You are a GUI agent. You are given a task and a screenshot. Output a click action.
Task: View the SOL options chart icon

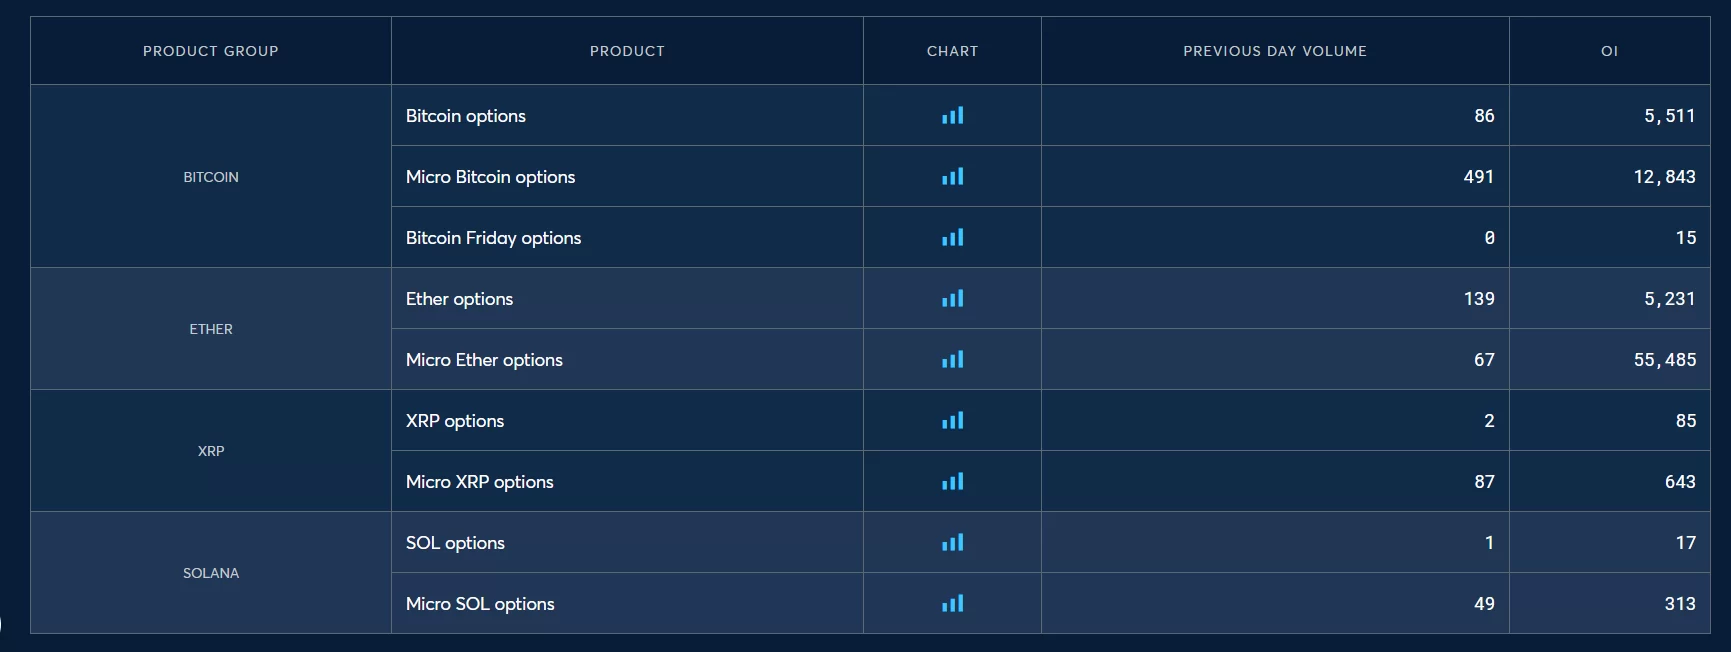click(952, 543)
